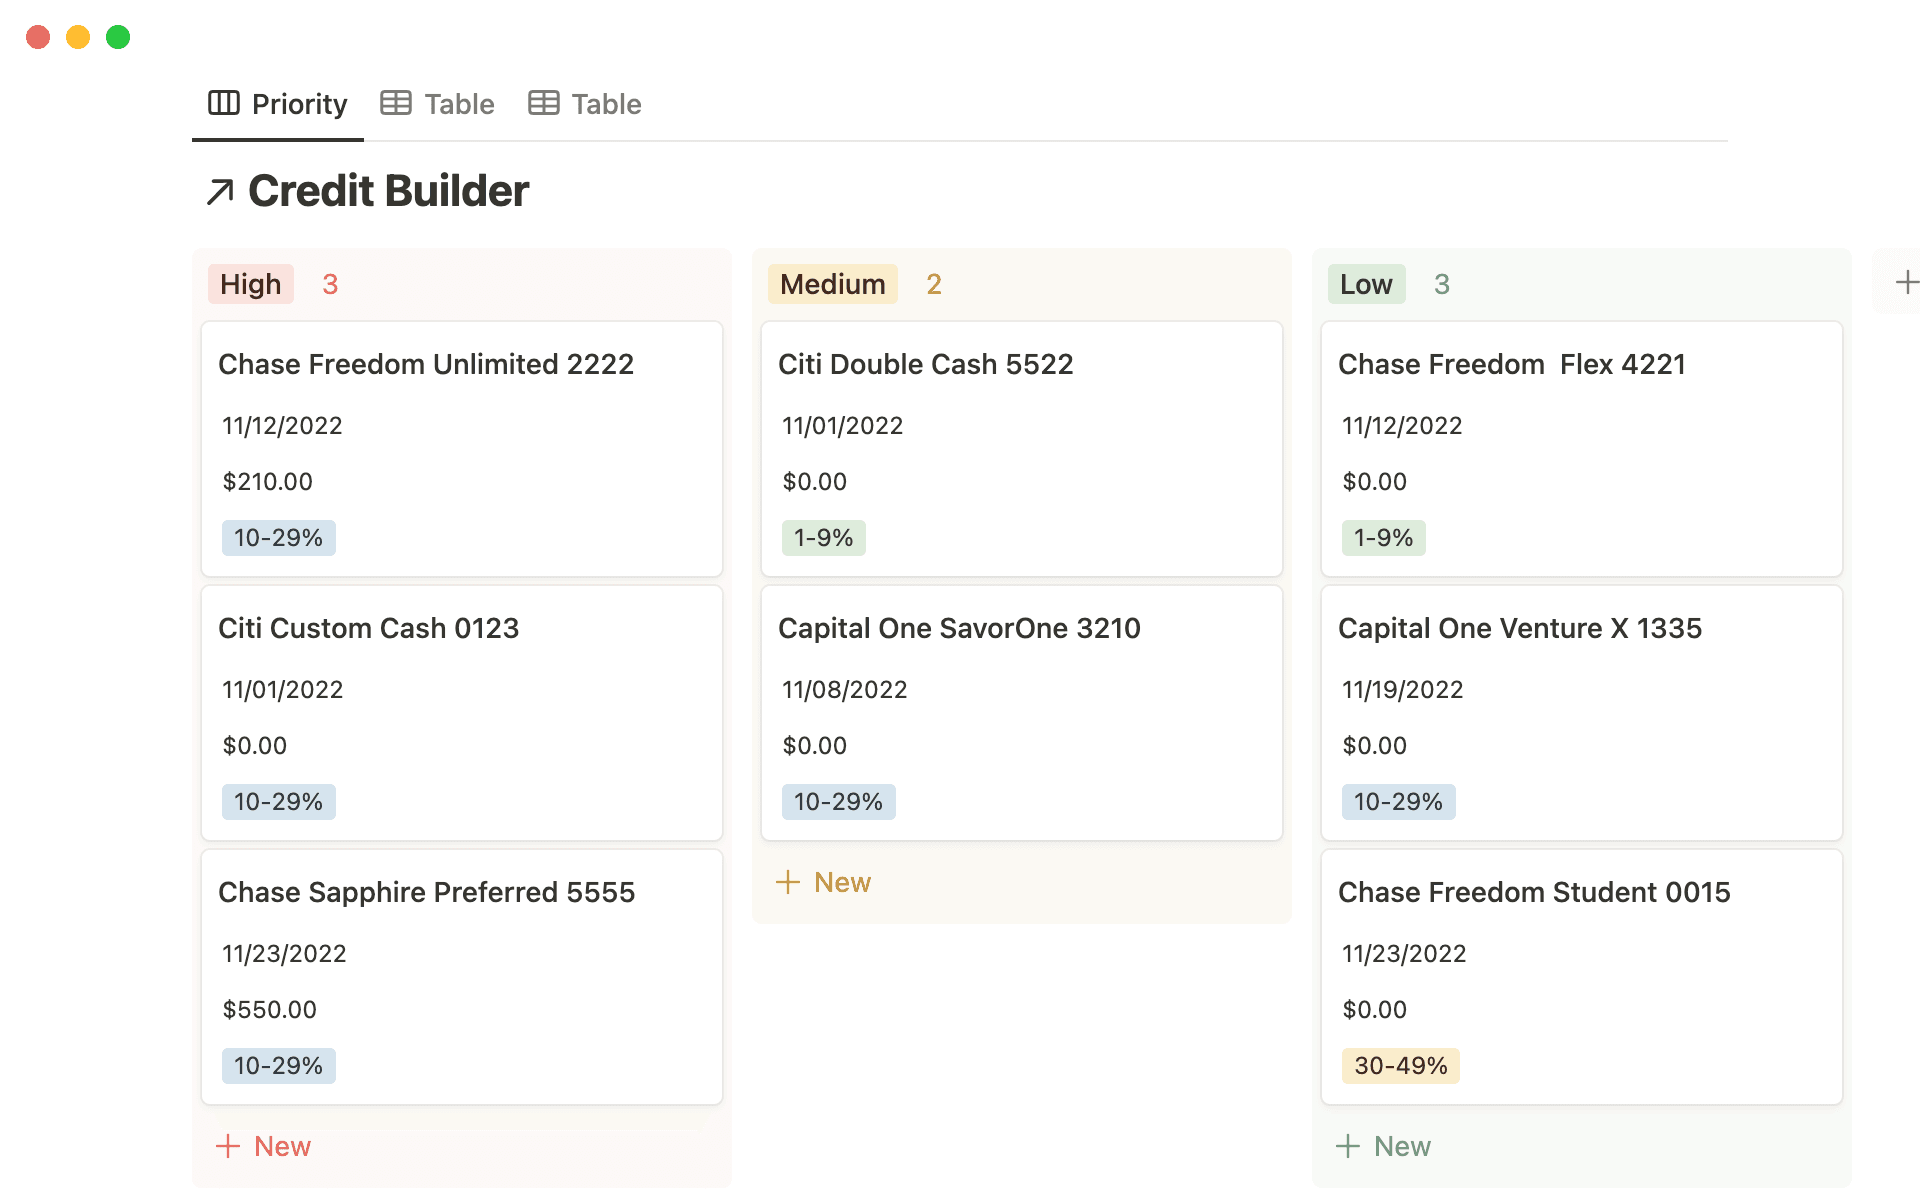Add a New card in High column
The width and height of the screenshot is (1920, 1200).
point(264,1146)
